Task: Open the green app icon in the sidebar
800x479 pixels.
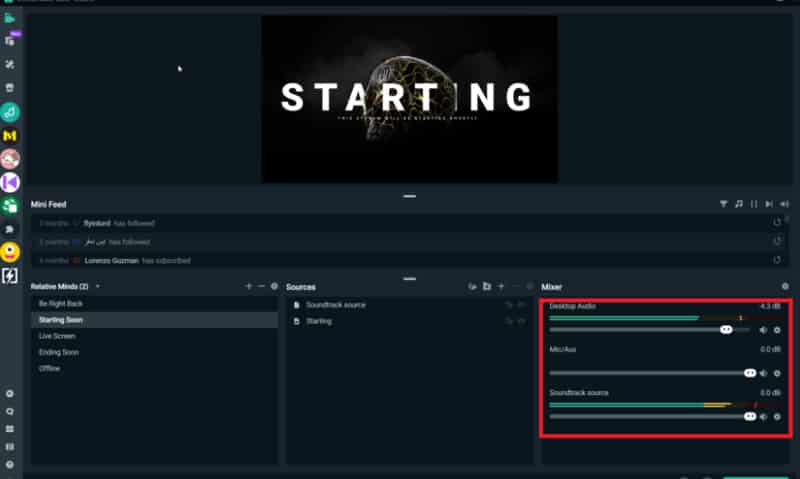Action: click(x=10, y=206)
